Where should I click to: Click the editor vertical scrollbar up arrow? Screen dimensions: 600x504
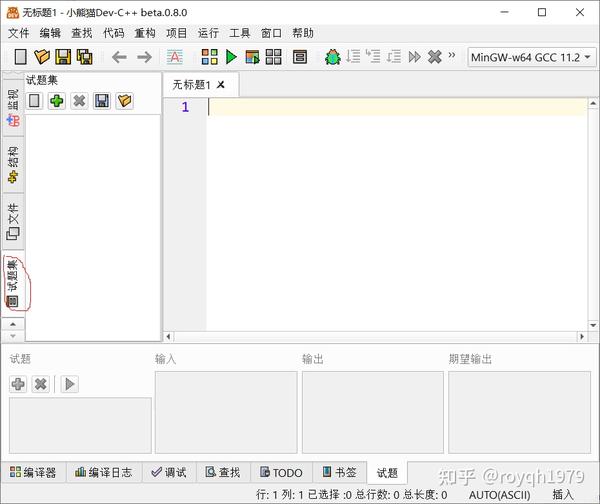pos(593,103)
